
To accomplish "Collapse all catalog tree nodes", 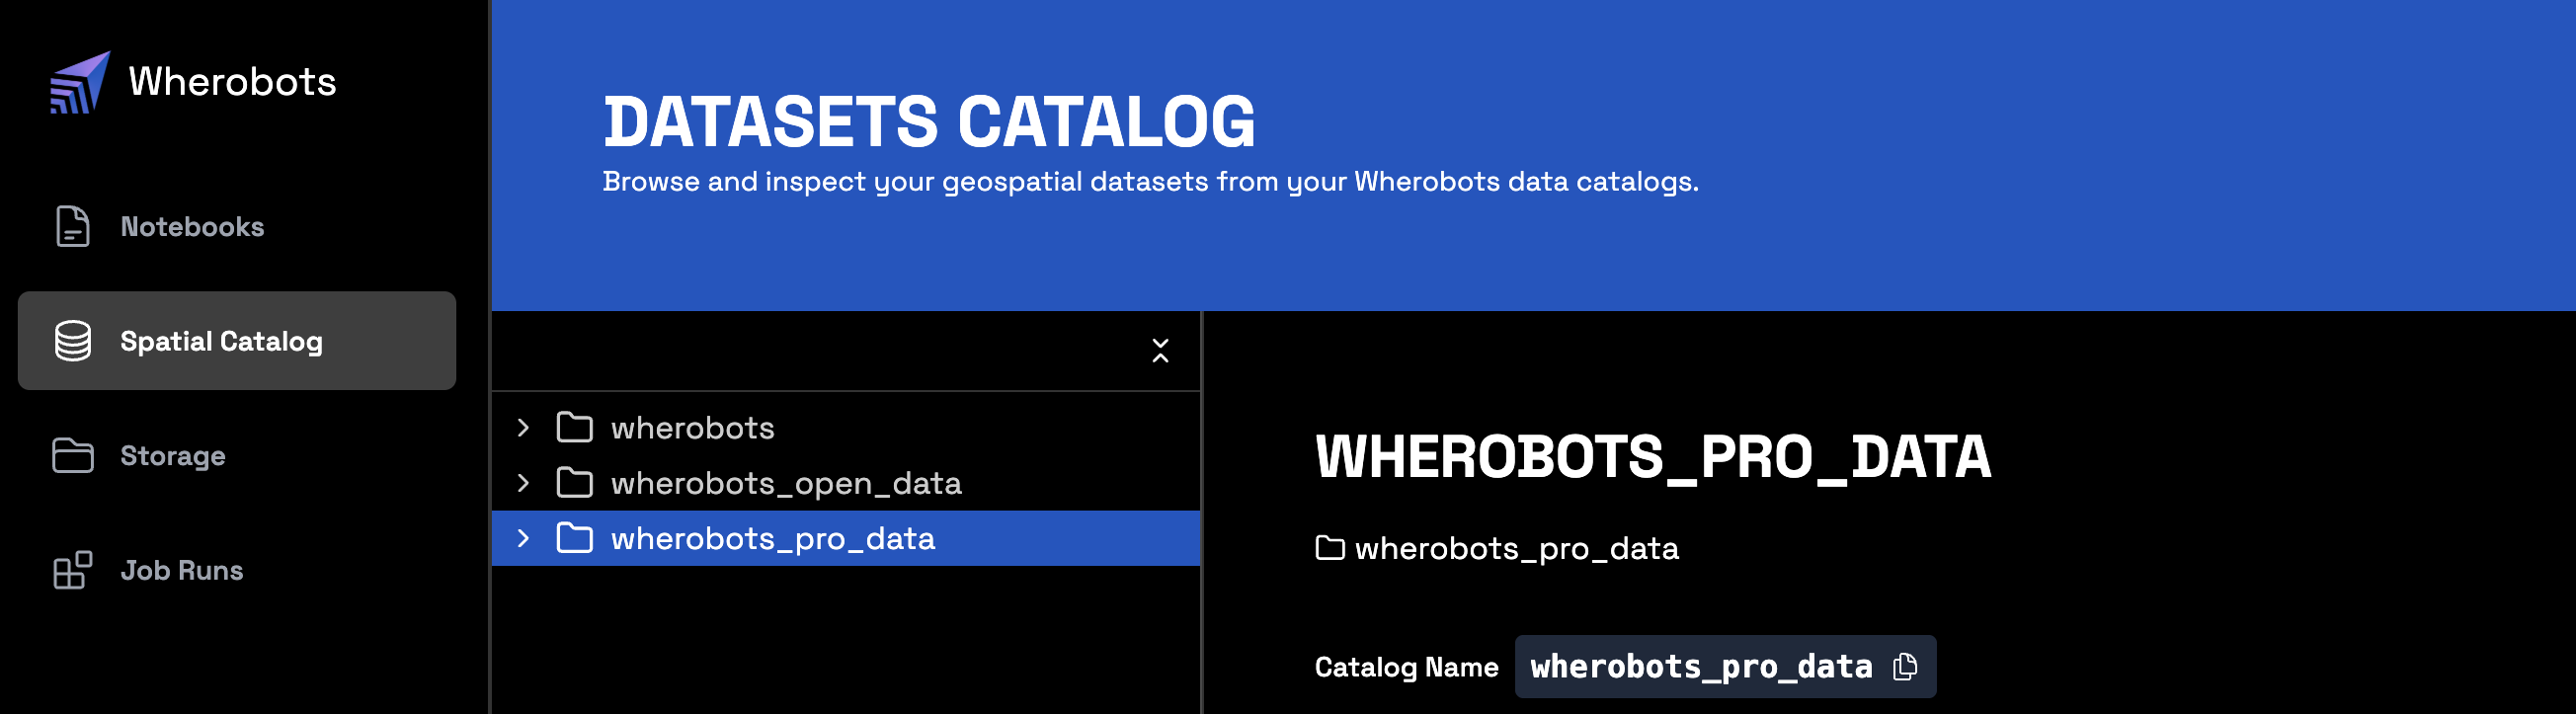I will point(1160,351).
